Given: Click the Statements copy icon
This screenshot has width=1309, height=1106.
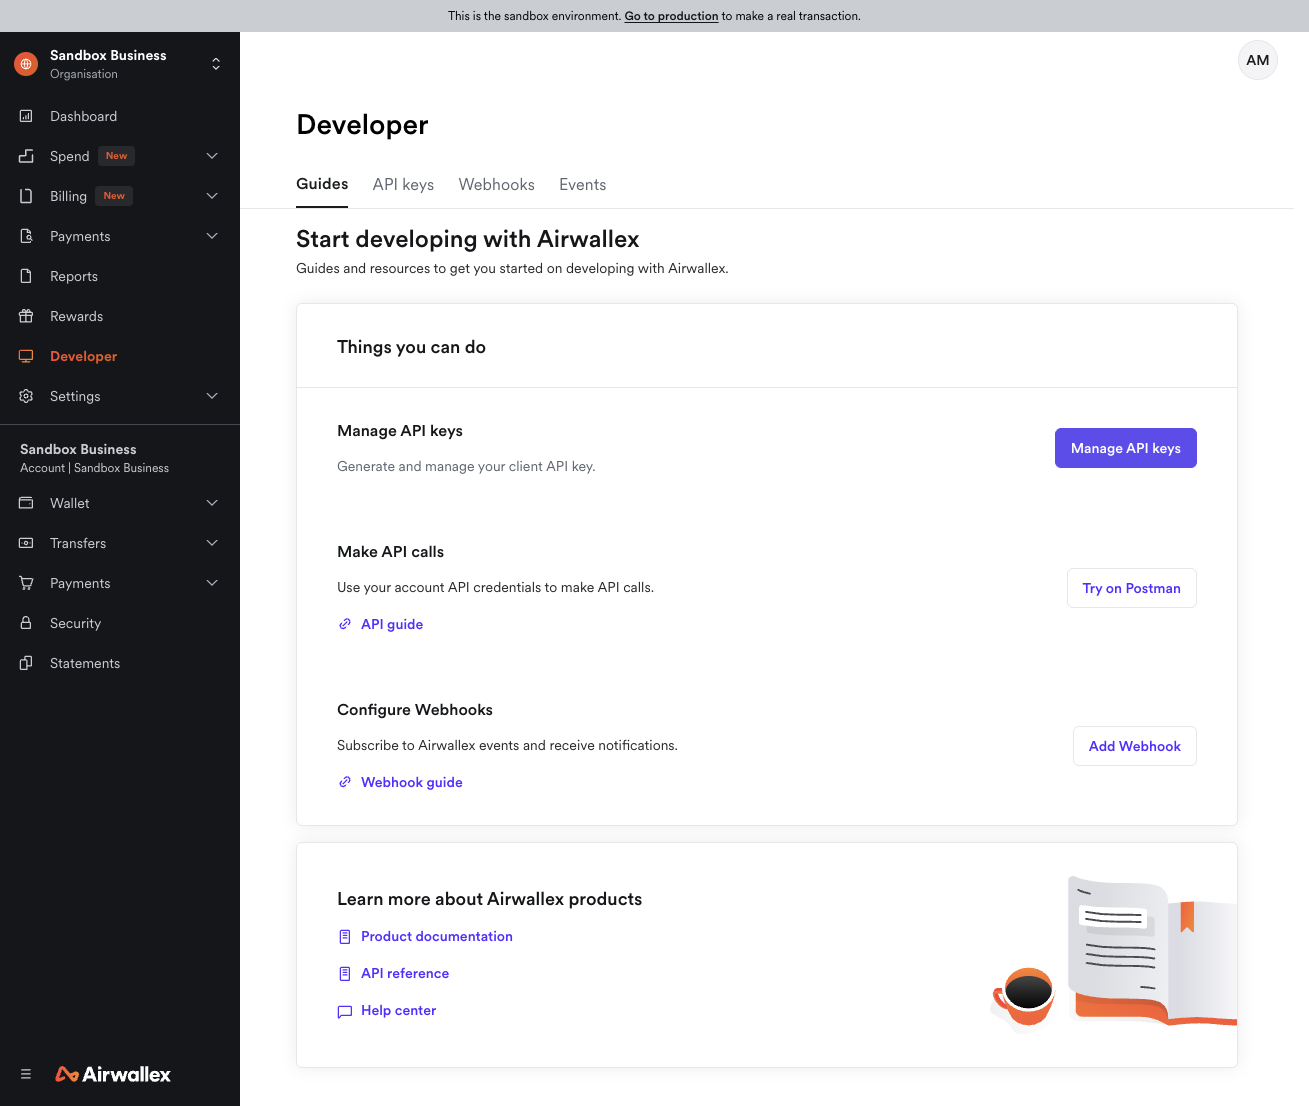Looking at the screenshot, I should [x=26, y=663].
